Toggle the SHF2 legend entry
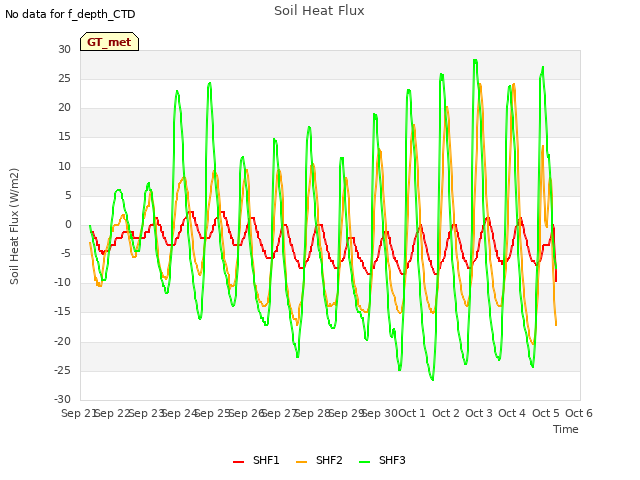640x480 pixels. [319, 460]
